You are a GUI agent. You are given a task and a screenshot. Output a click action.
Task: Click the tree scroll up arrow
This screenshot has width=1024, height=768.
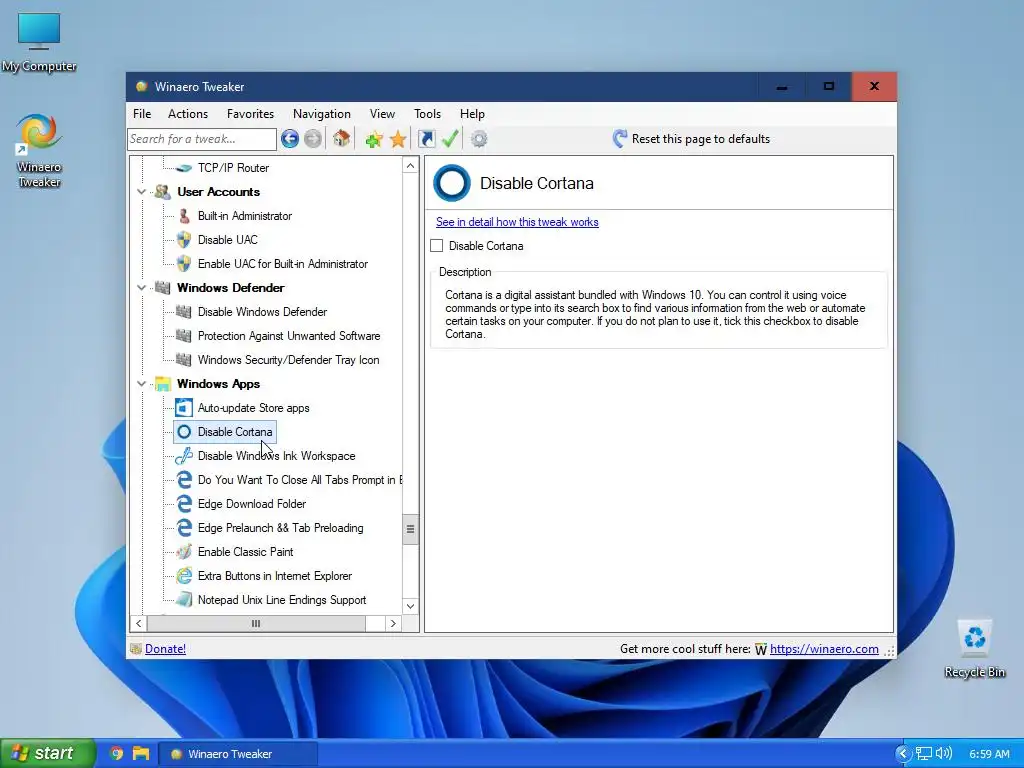[410, 166]
